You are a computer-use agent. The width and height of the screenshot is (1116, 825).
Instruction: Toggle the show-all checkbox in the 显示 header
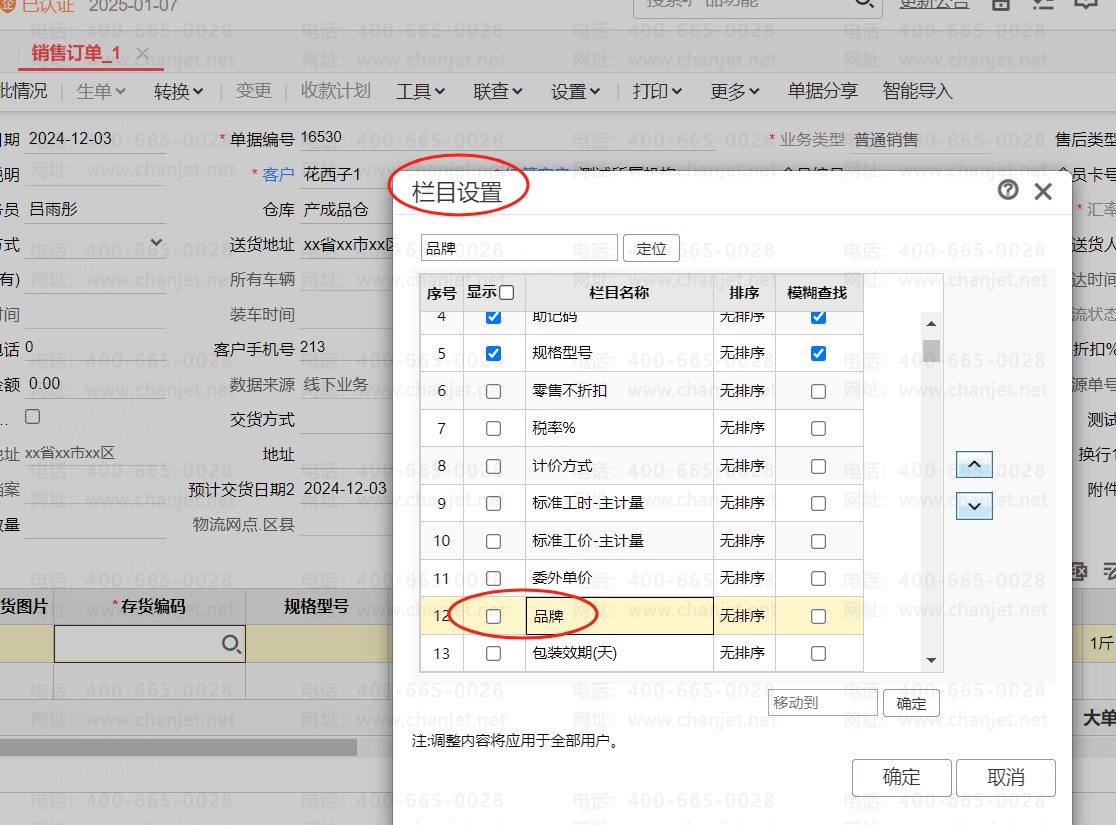507,293
